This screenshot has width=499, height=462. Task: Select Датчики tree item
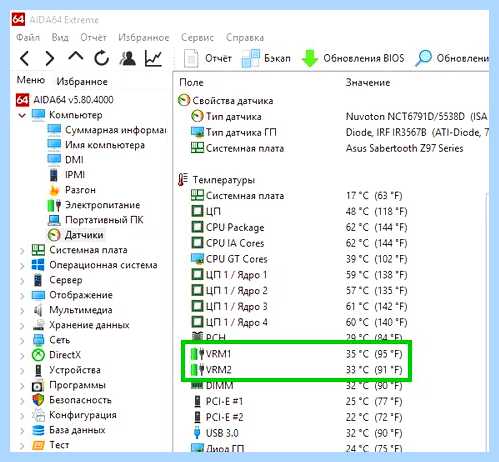click(x=76, y=235)
